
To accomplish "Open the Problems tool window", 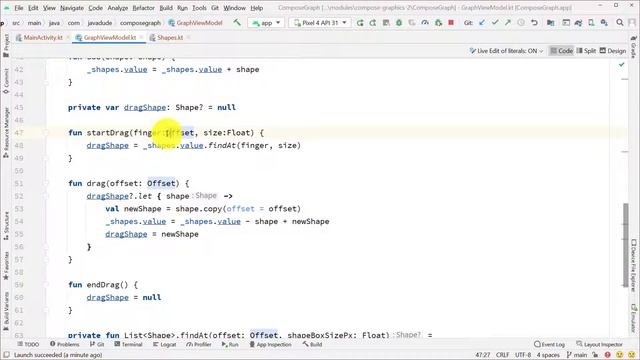I will 64,344.
